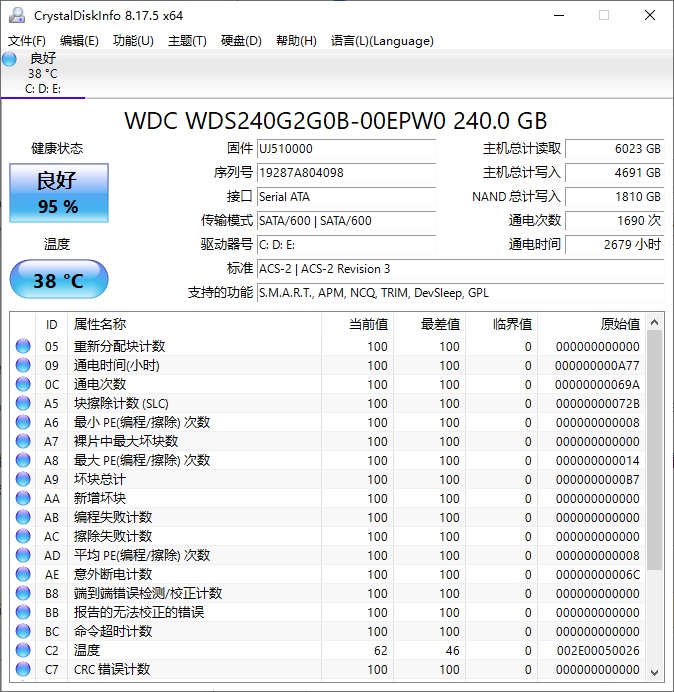Click the NAND 总计写入 value 1810 GB

(x=614, y=196)
